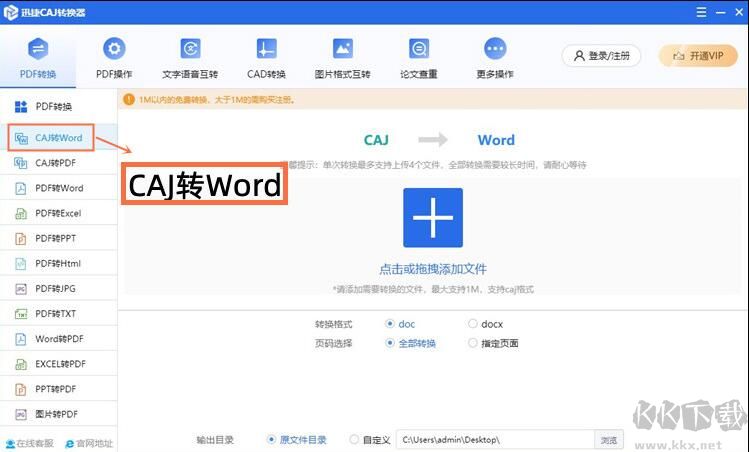Click the Word转PDF sidebar icon
This screenshot has height=452, width=749.
click(x=21, y=339)
